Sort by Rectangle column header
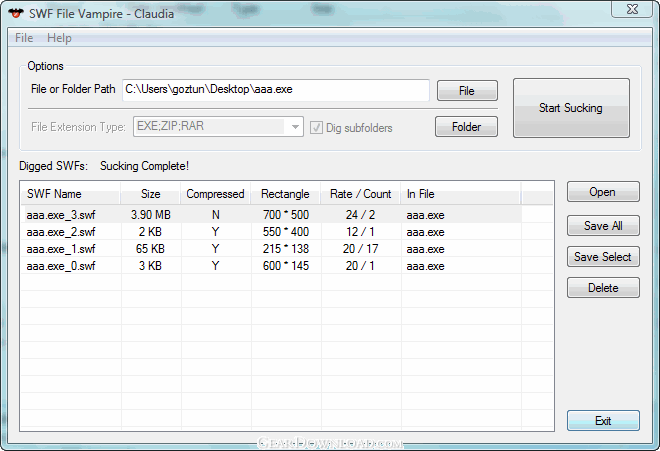This screenshot has width=660, height=451. (x=285, y=194)
